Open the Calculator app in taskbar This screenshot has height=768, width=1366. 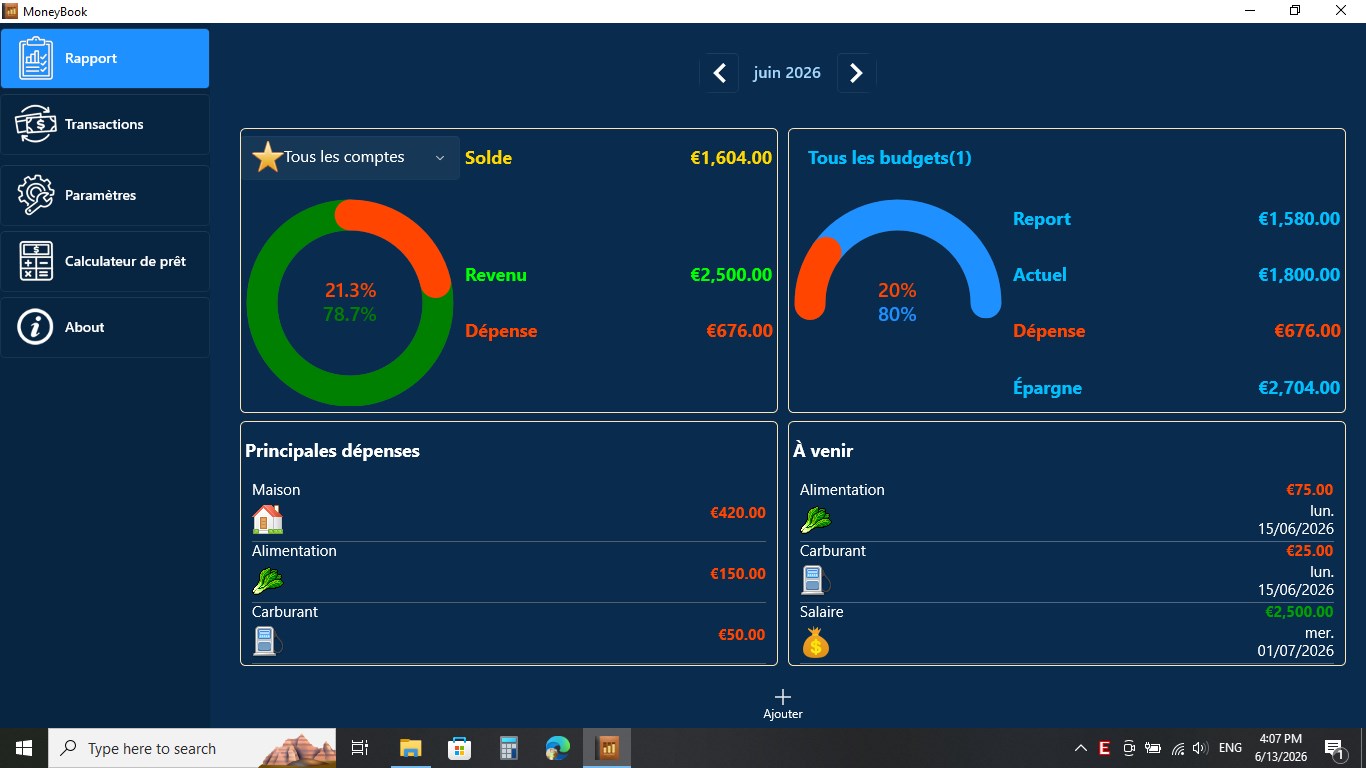coord(509,748)
